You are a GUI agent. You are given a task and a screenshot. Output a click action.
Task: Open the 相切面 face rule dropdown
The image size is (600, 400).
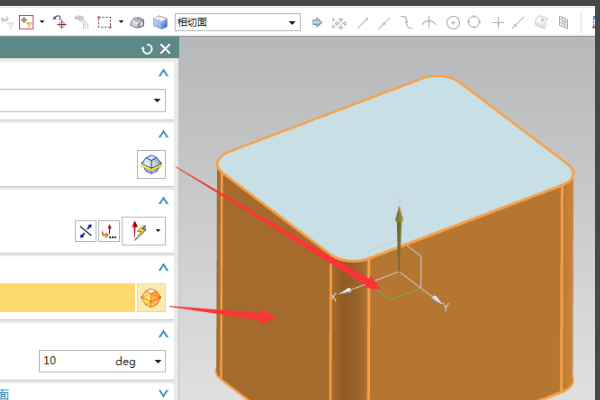(292, 21)
